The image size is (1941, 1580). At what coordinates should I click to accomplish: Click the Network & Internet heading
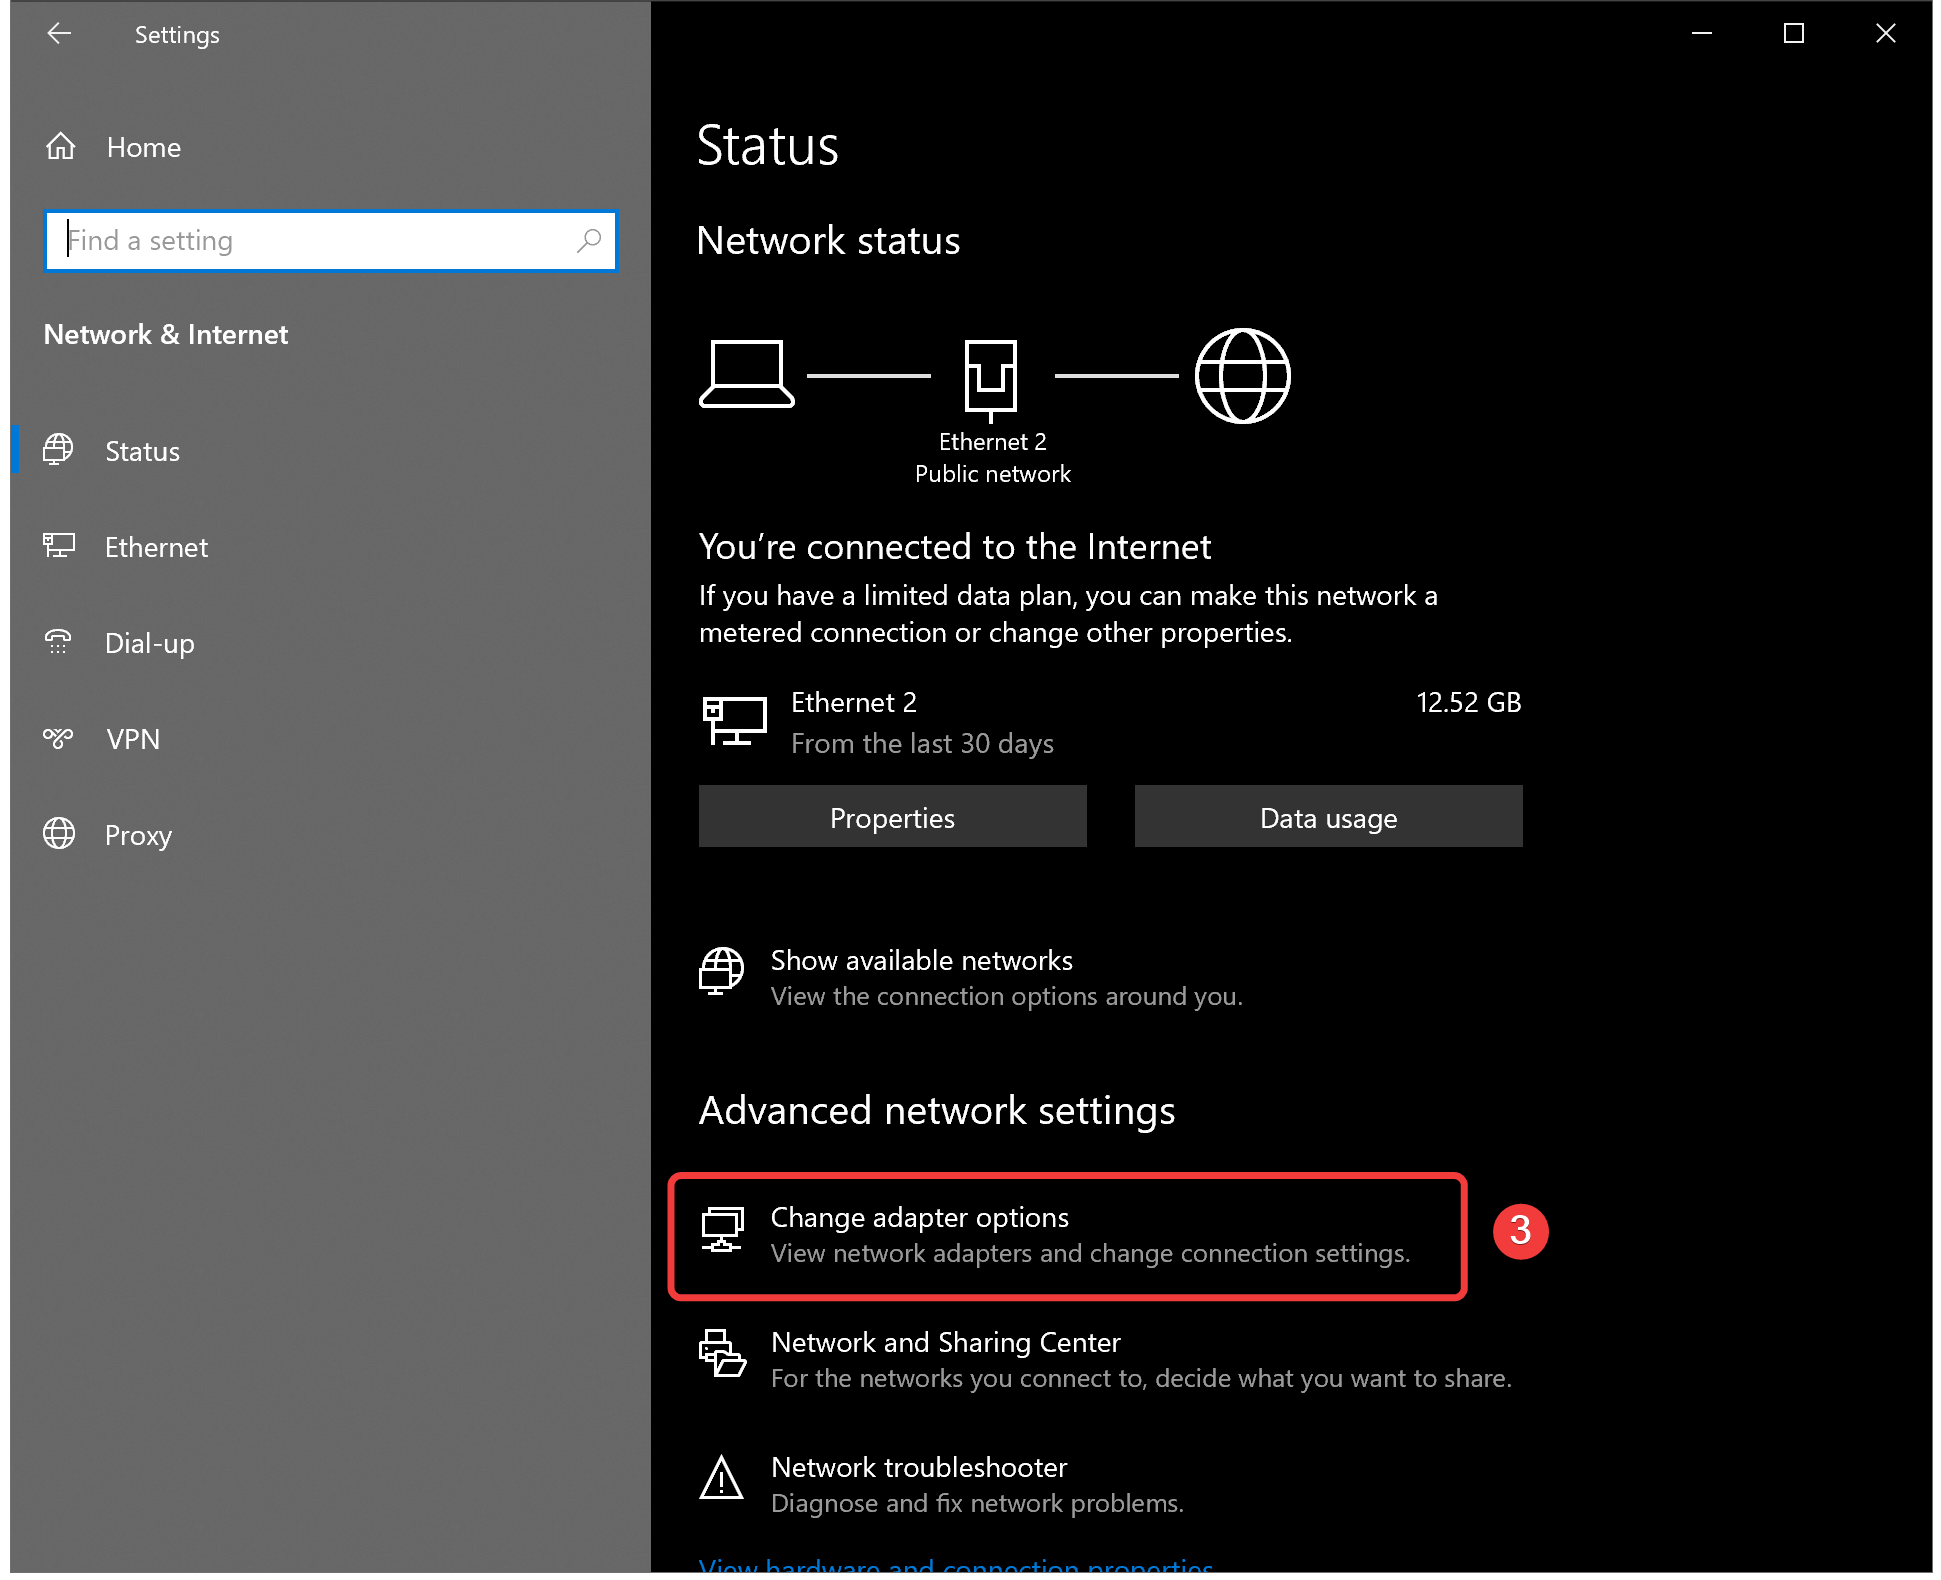point(166,335)
